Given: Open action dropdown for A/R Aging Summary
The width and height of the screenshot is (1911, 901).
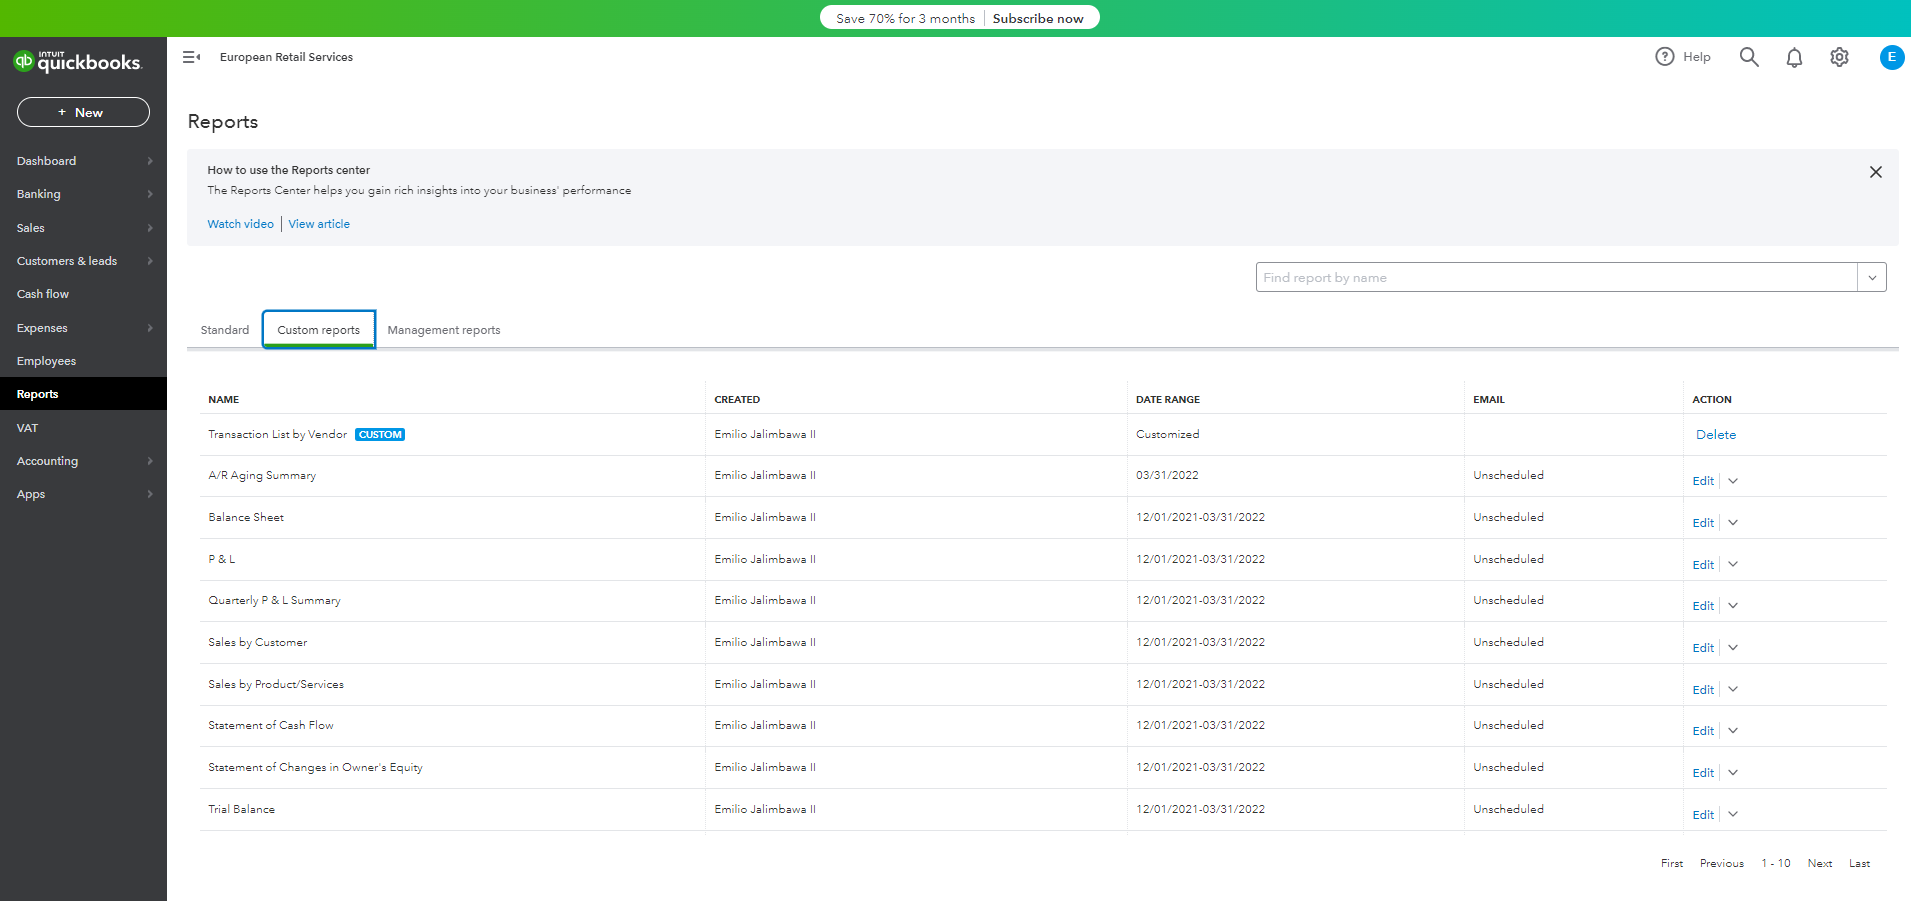Looking at the screenshot, I should [x=1733, y=481].
